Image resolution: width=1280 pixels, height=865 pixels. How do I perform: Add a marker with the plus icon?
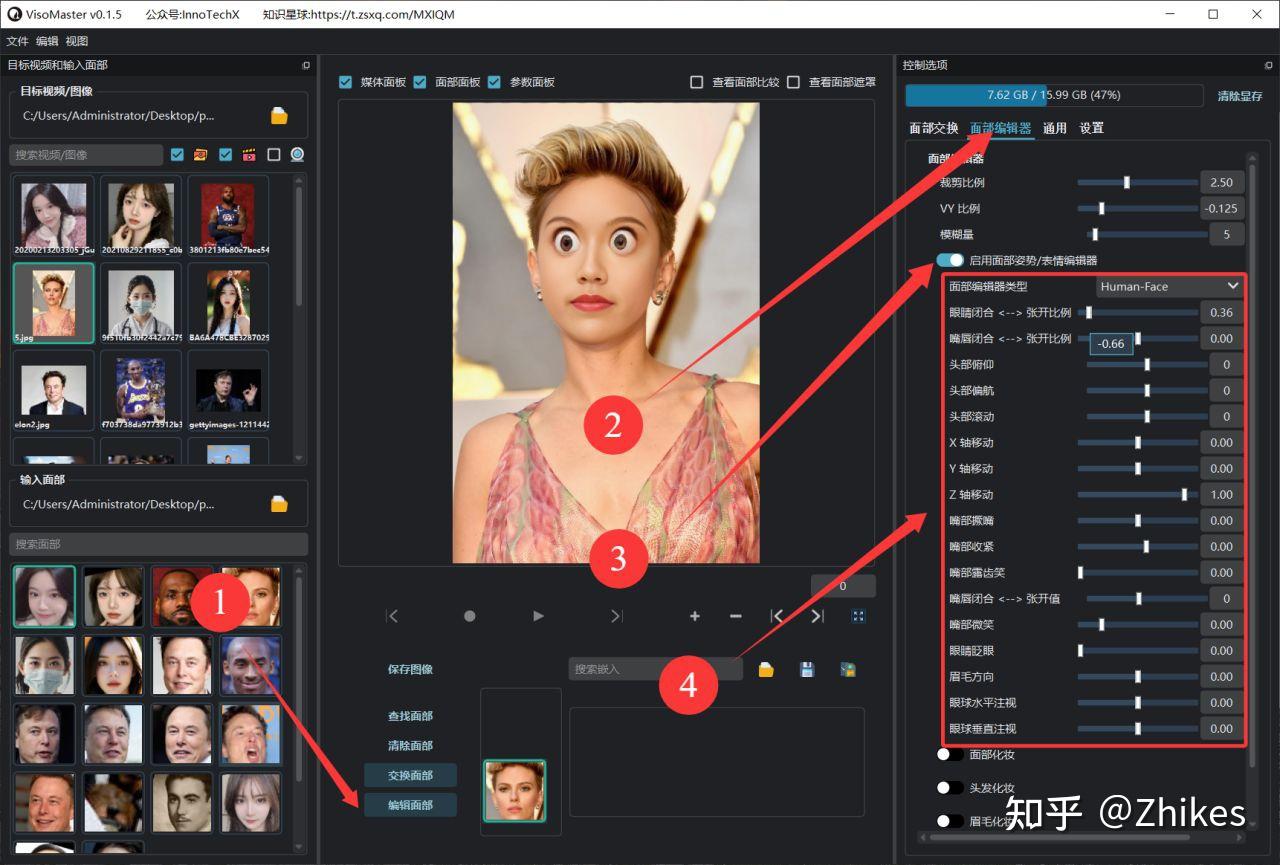[695, 616]
